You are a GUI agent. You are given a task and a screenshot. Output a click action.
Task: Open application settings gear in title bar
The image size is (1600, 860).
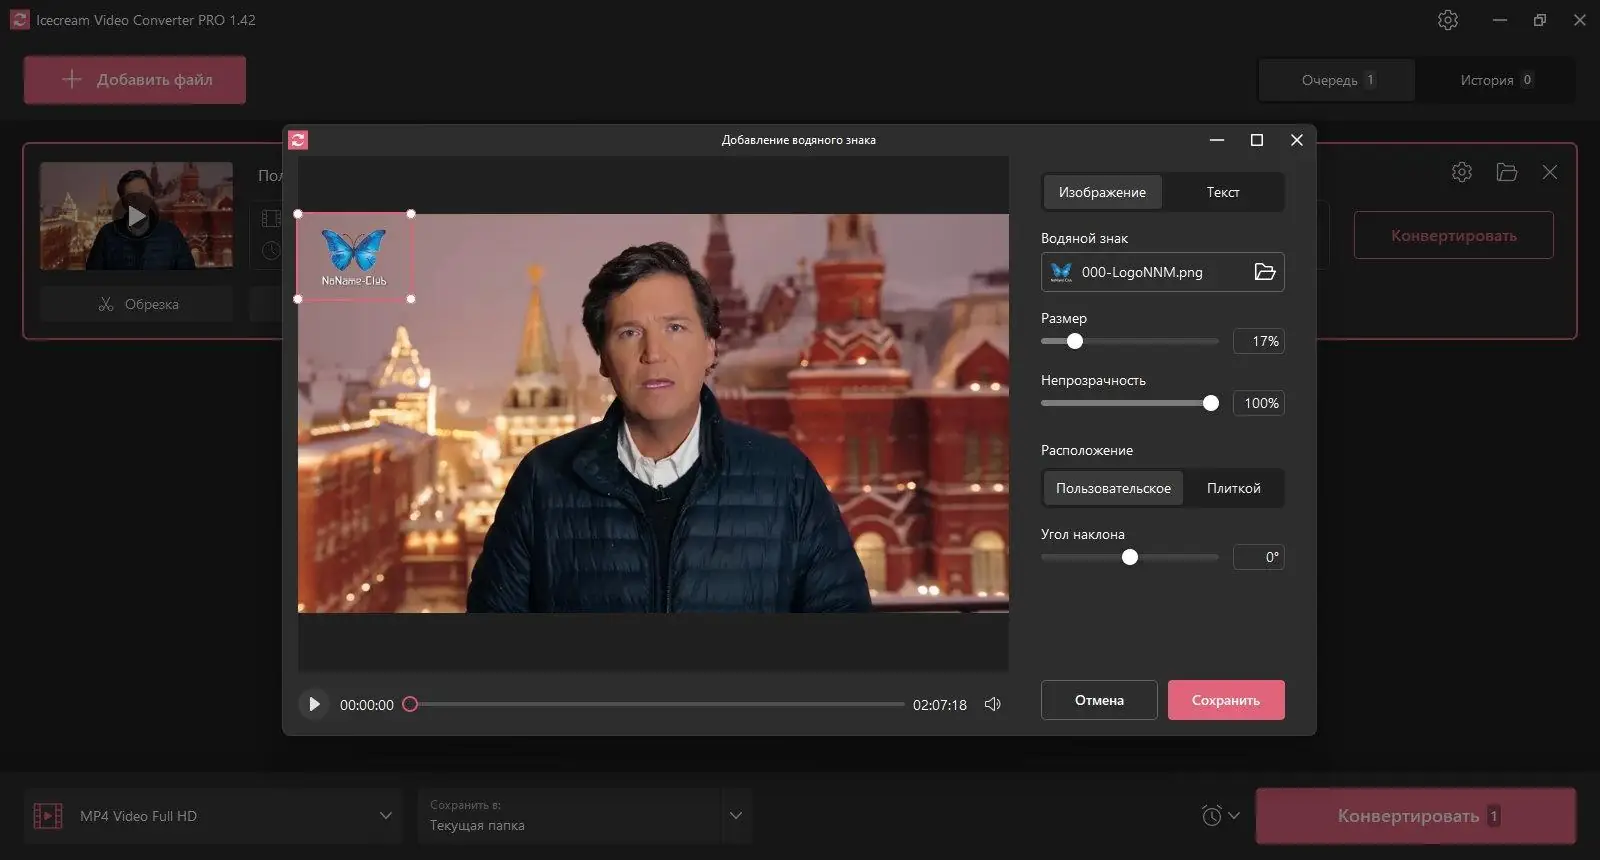tap(1447, 20)
